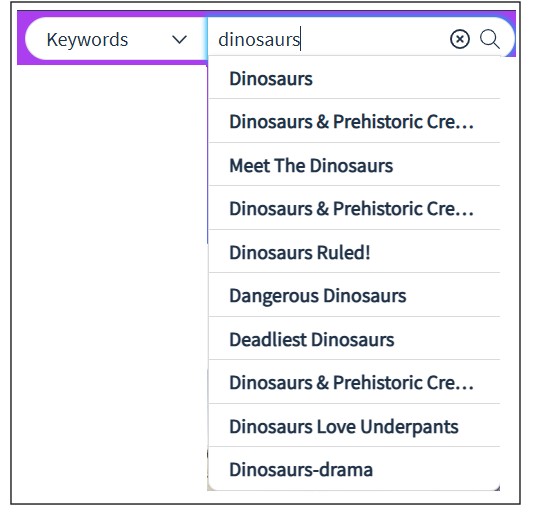Click the "Keywords" label text
Image resolution: width=560 pixels, height=513 pixels.
[87, 40]
